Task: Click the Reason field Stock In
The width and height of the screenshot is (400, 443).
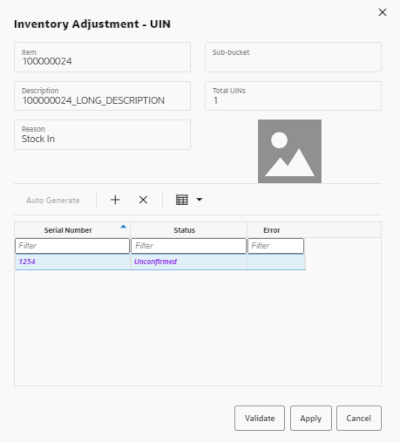Action: [x=102, y=135]
